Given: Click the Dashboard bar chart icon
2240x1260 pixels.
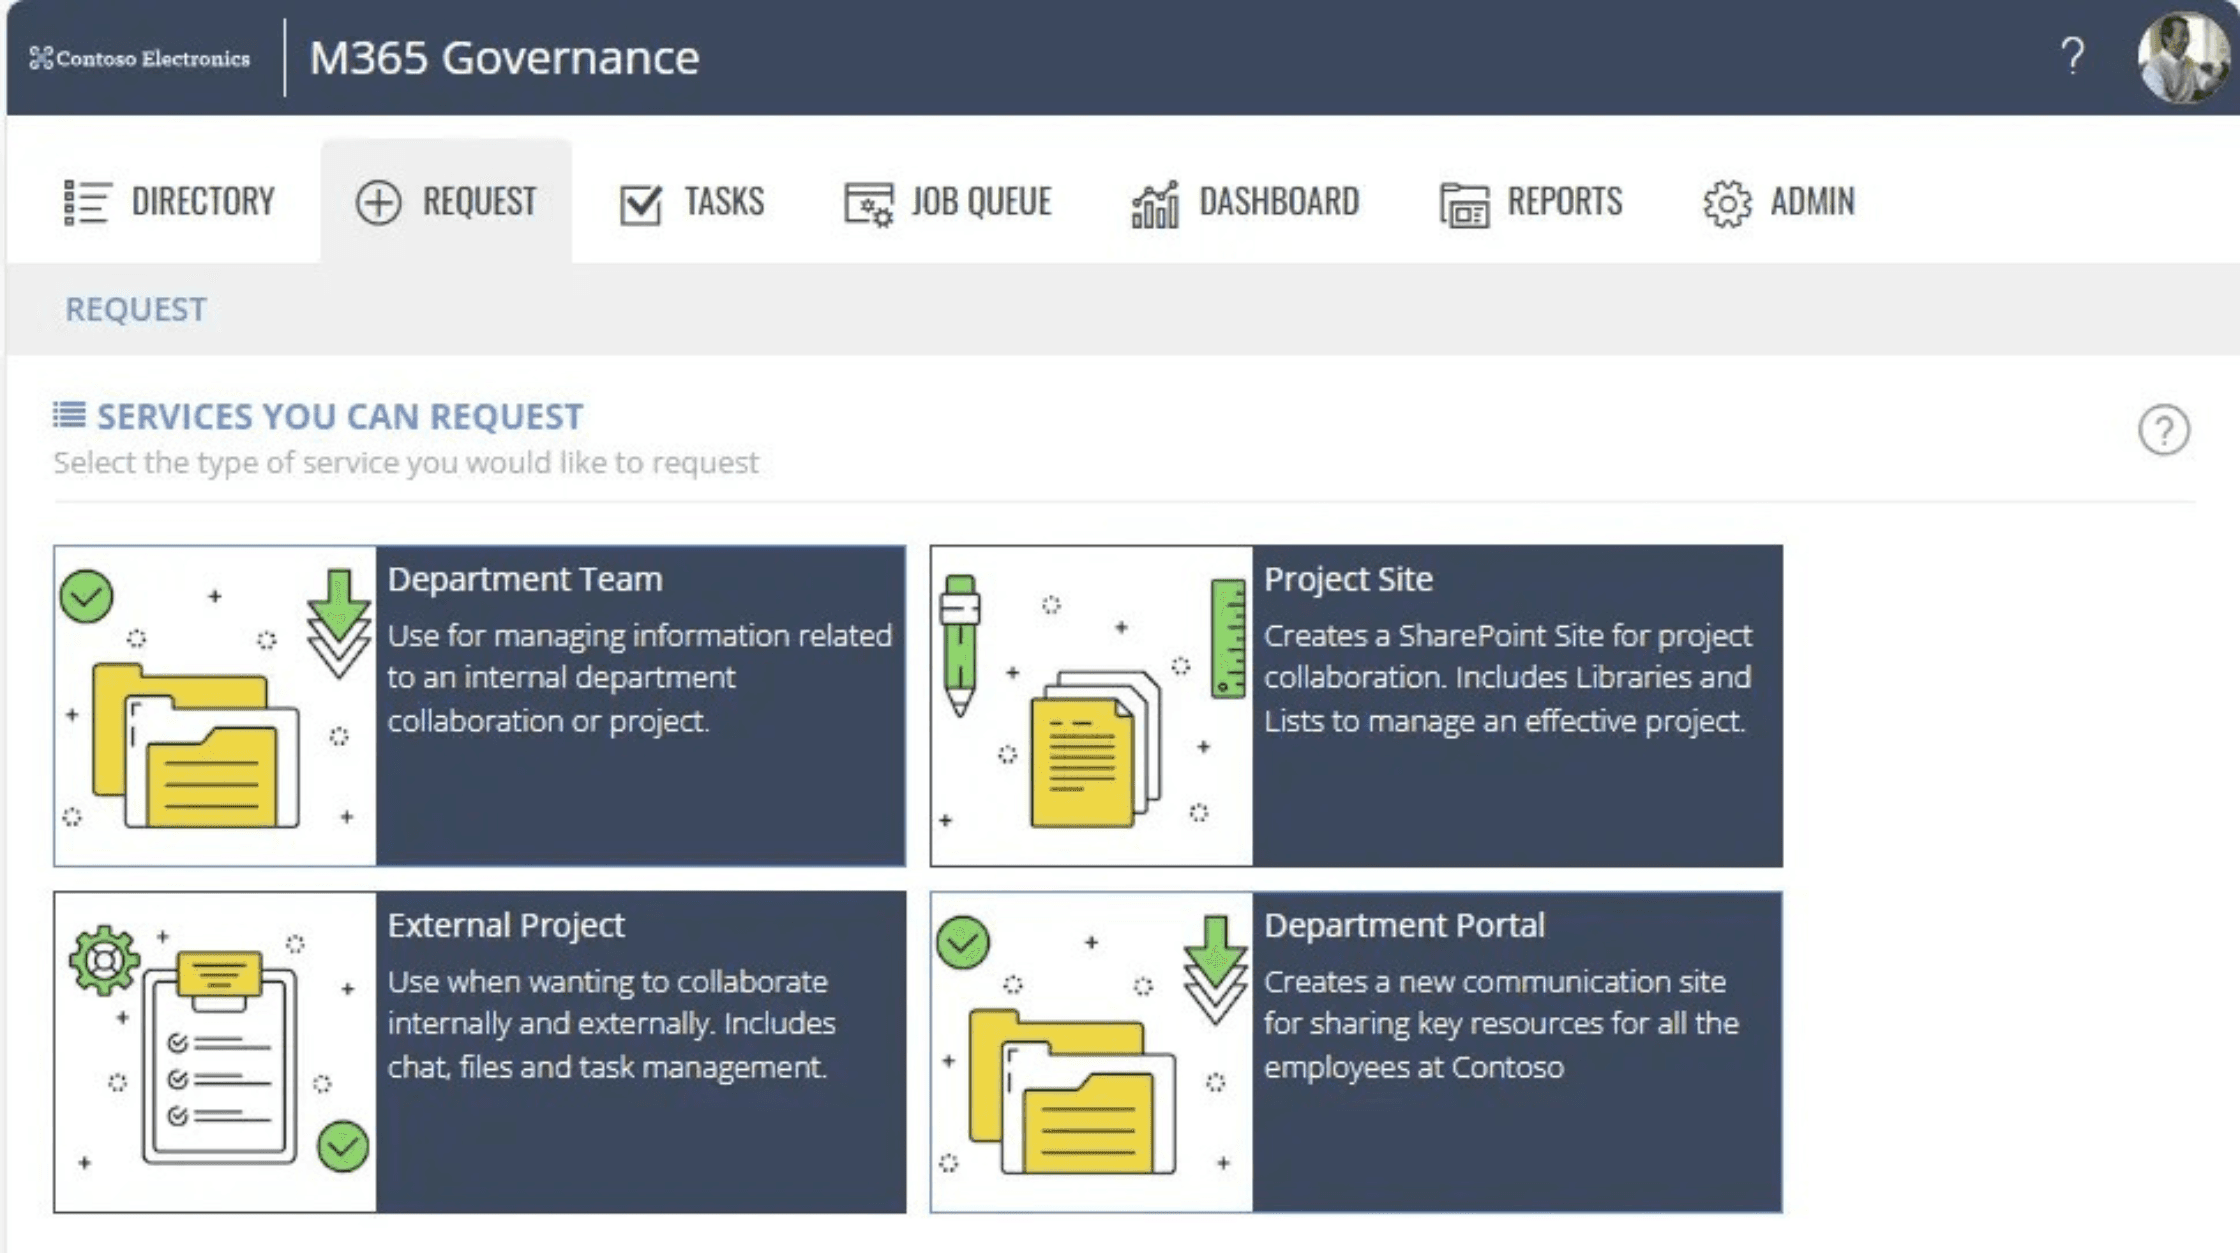Looking at the screenshot, I should (x=1155, y=204).
